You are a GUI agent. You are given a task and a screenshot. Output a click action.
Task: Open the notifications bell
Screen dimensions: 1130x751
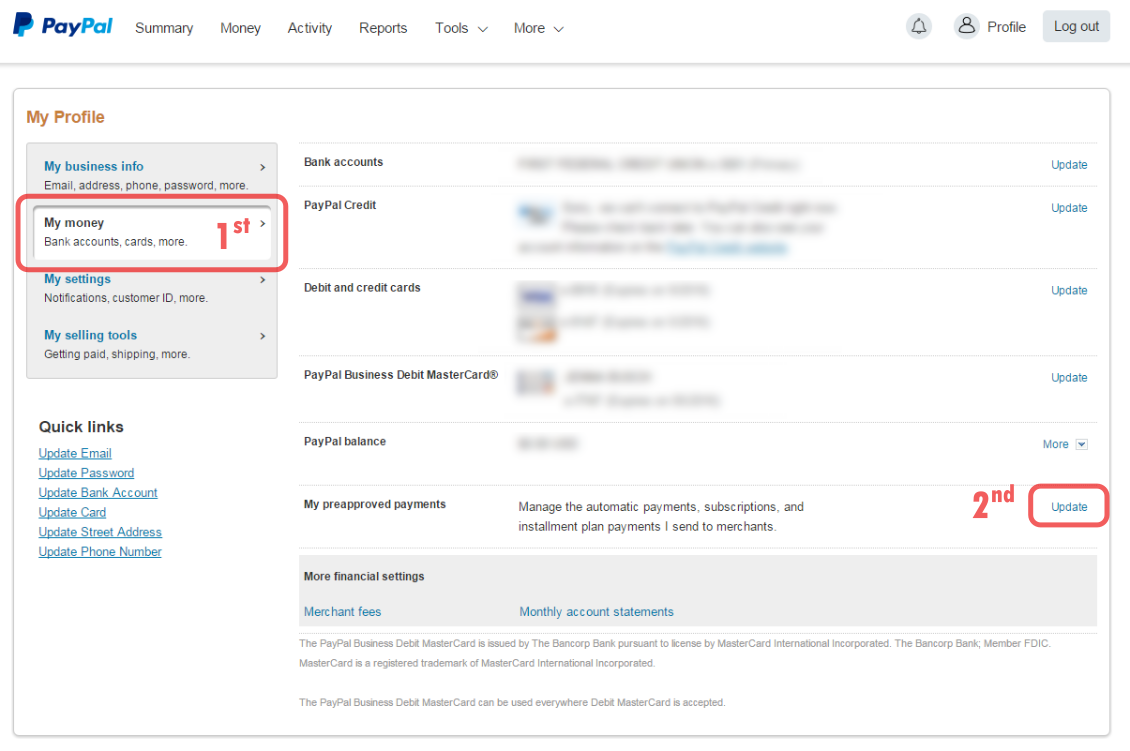tap(918, 27)
